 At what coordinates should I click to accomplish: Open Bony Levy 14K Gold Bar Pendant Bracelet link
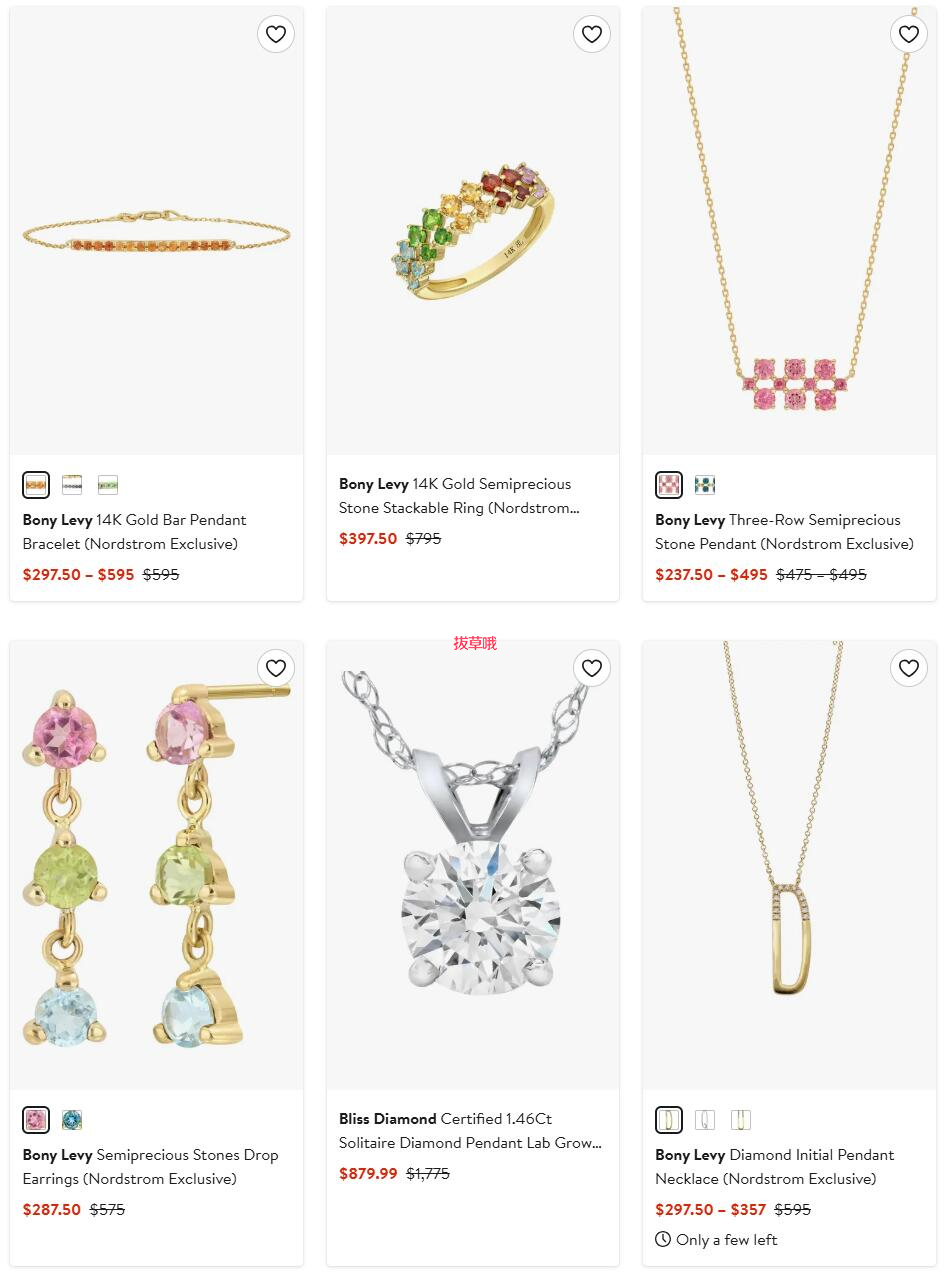[x=135, y=532]
